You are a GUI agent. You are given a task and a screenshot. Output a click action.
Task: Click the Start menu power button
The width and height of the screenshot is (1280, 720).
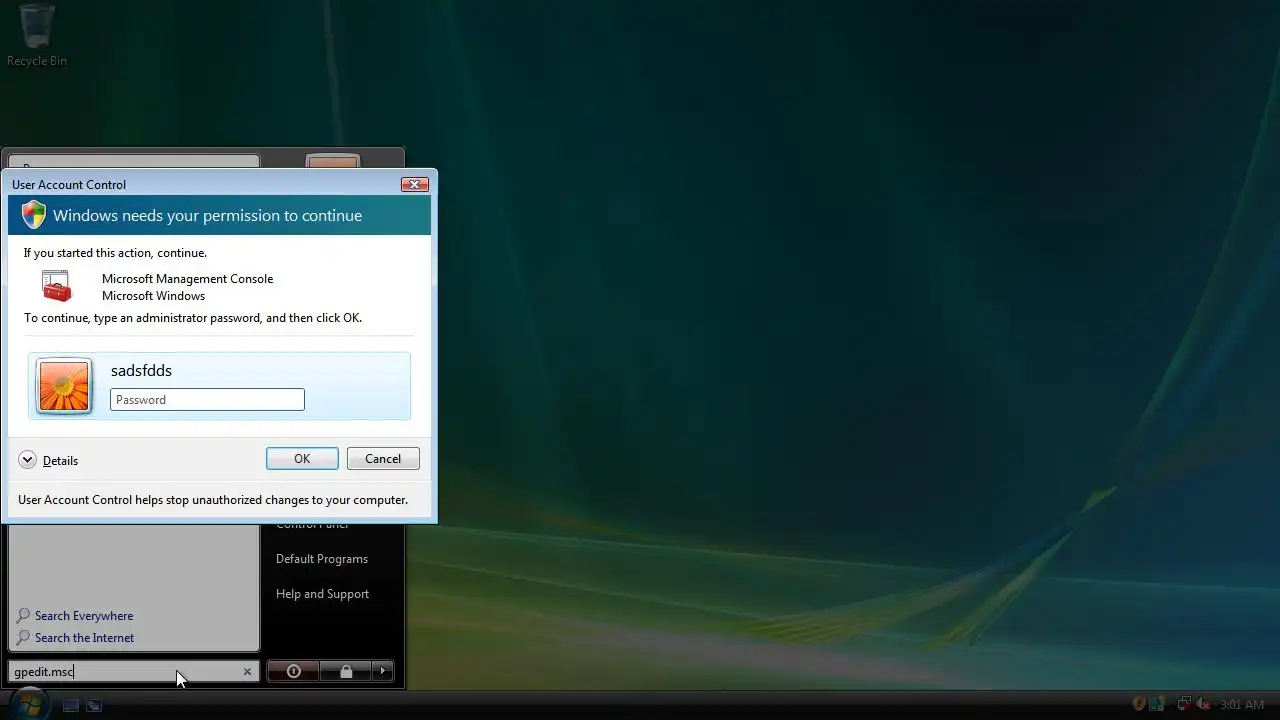[x=294, y=671]
